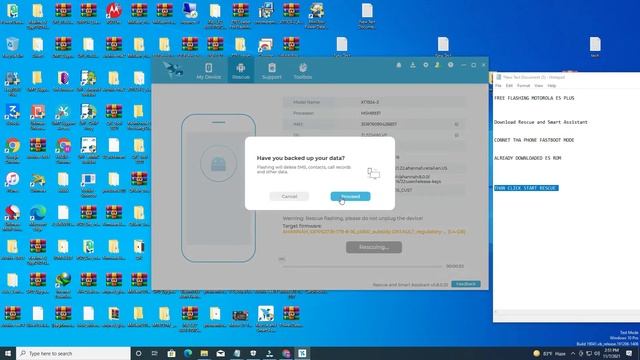The width and height of the screenshot is (640, 360).
Task: Click the help question-mark icon in header
Action: point(451,65)
